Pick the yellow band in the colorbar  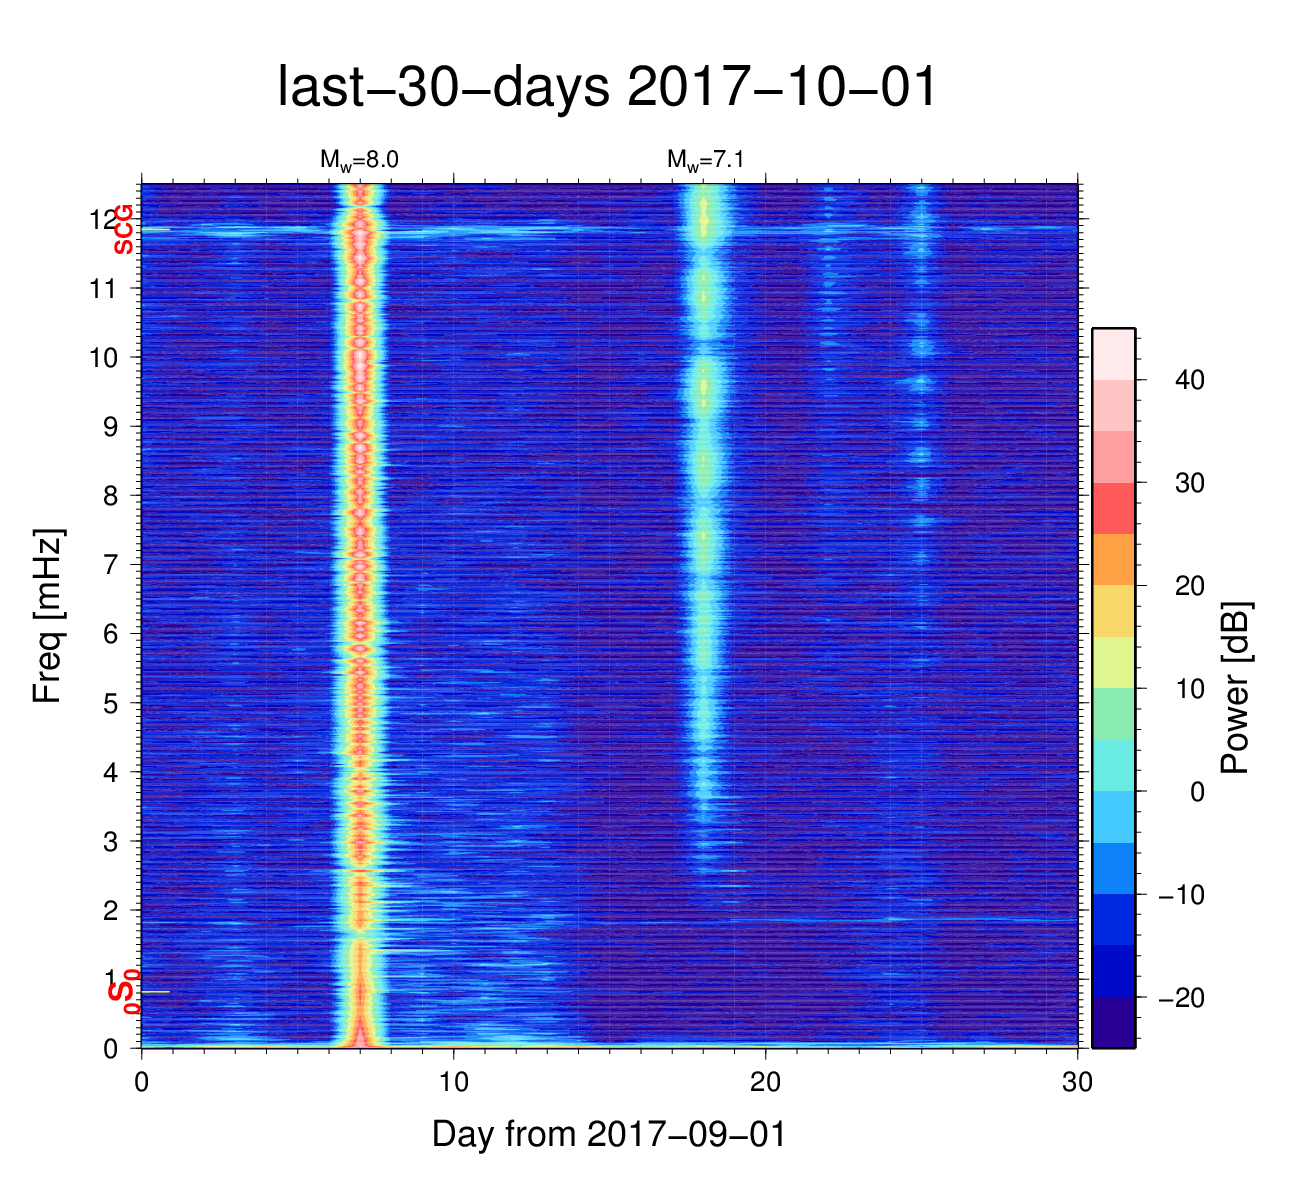1113,611
